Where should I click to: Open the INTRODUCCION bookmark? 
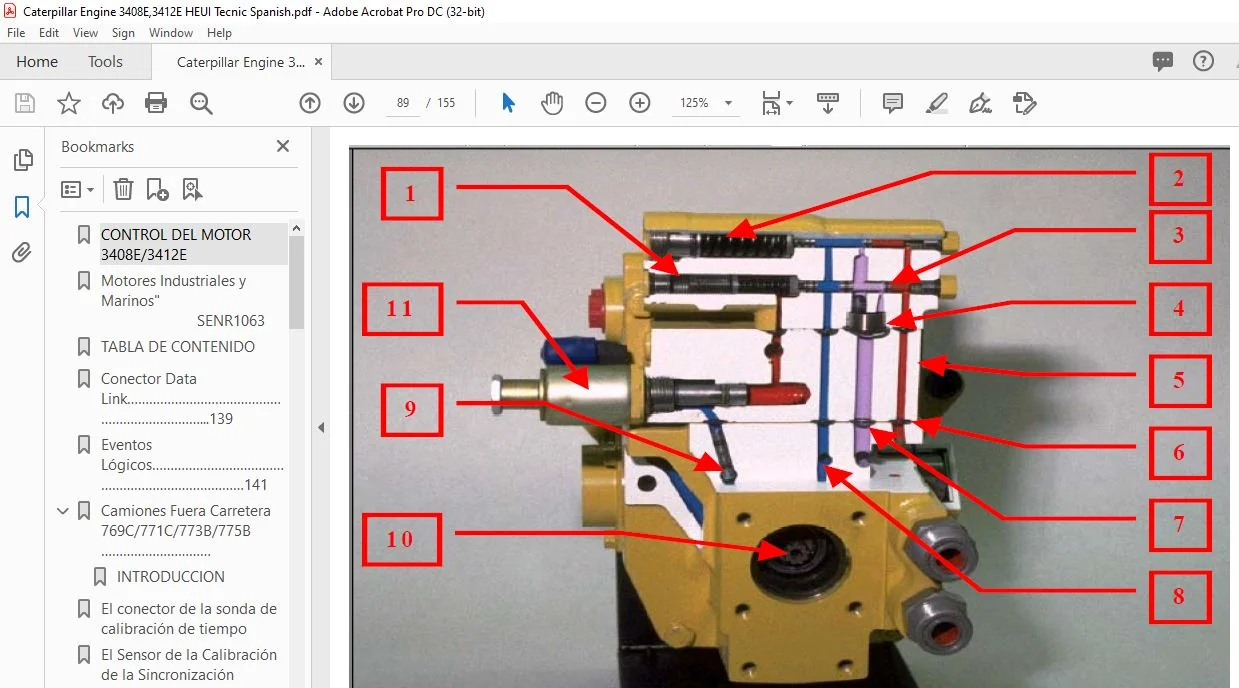coord(171,577)
